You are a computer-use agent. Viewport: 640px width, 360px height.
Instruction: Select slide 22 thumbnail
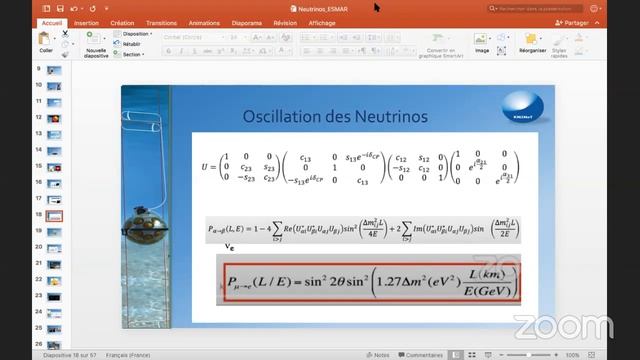pyautogui.click(x=54, y=281)
